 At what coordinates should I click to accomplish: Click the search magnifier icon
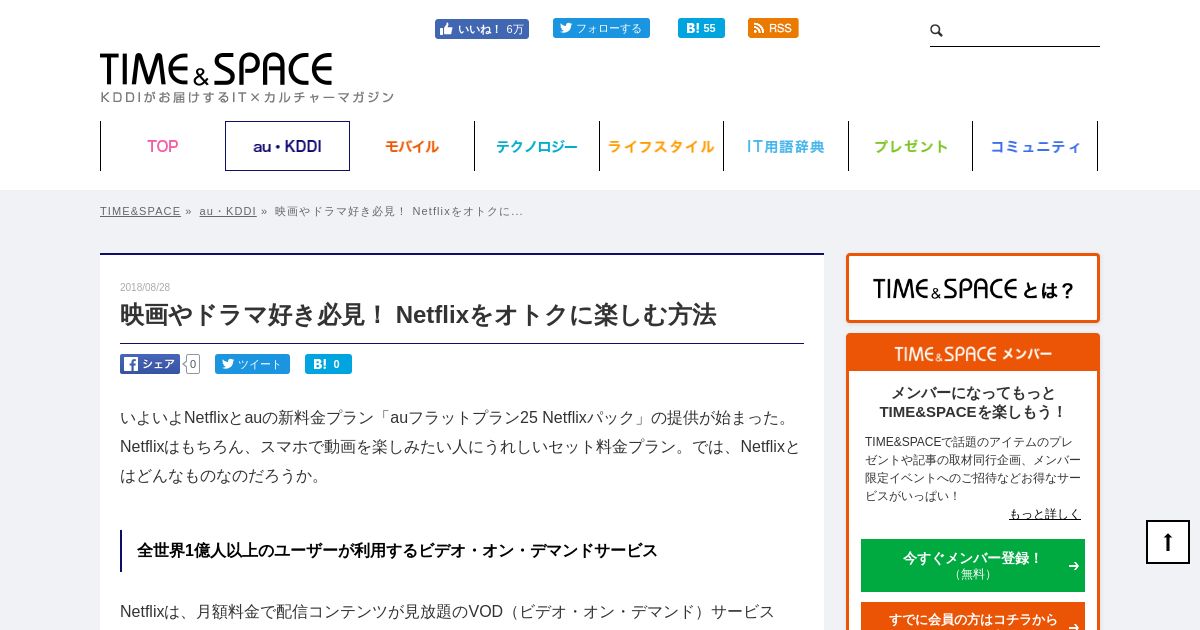click(937, 31)
